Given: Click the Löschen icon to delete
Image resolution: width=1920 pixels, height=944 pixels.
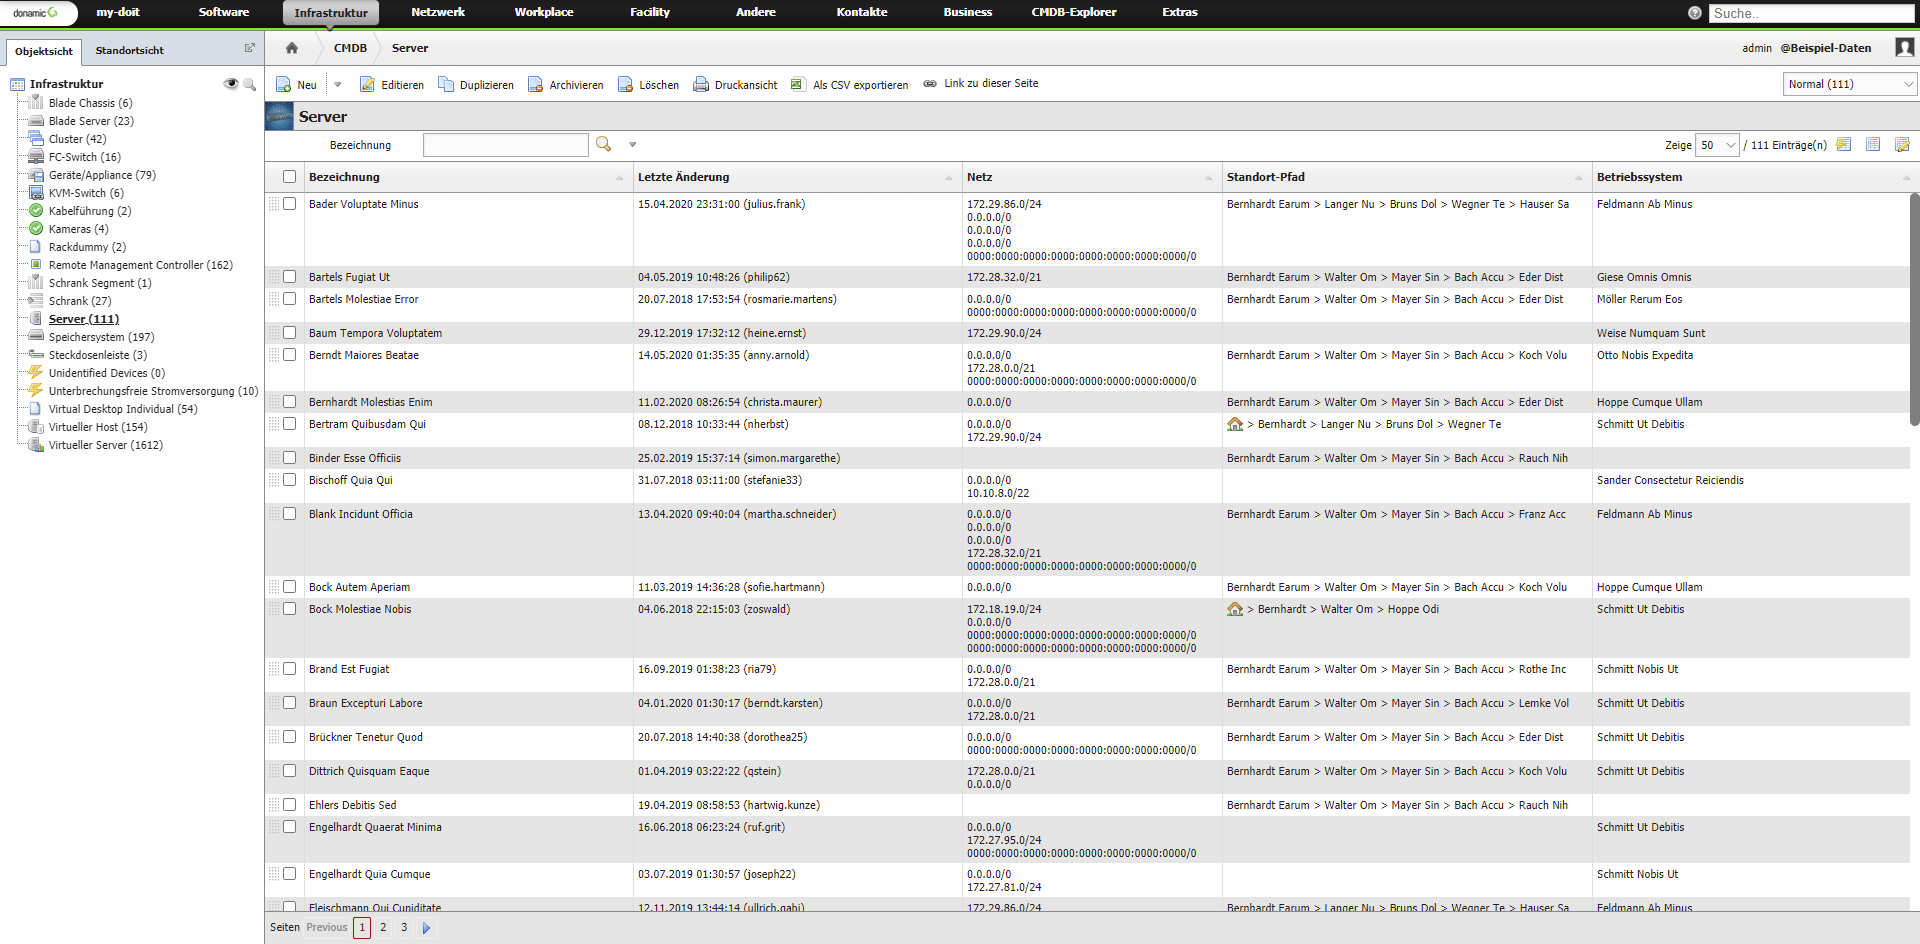Looking at the screenshot, I should pos(624,84).
